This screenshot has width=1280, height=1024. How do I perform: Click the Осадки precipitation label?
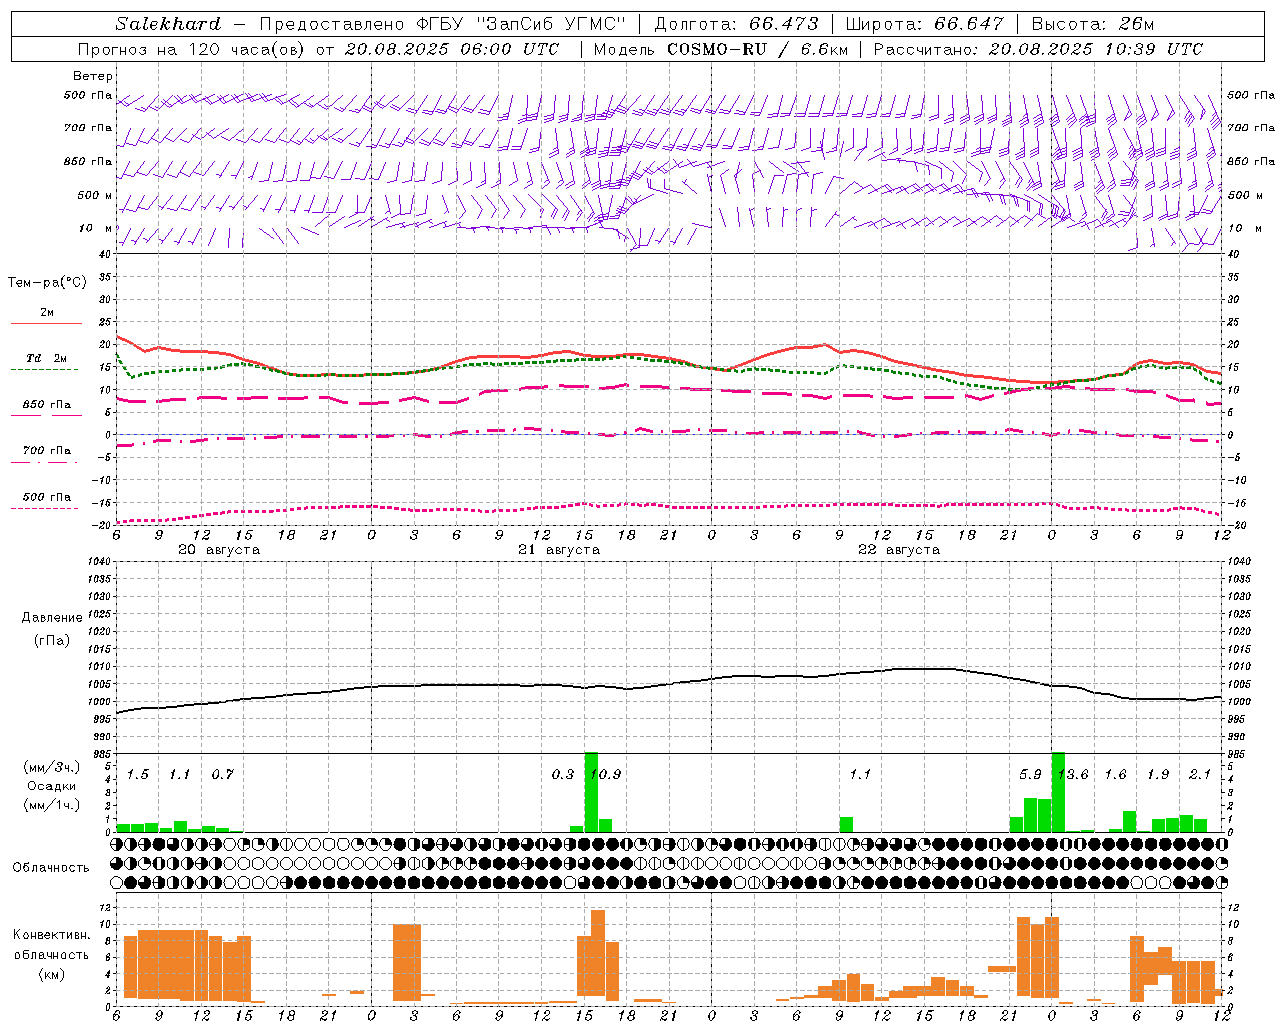click(x=52, y=786)
